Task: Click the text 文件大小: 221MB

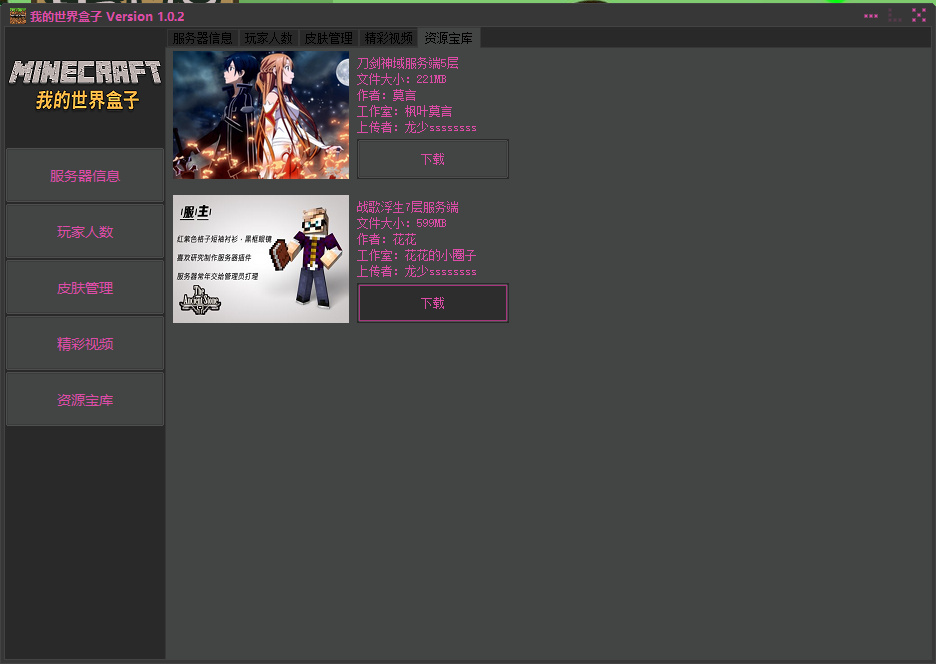Action: pyautogui.click(x=402, y=79)
